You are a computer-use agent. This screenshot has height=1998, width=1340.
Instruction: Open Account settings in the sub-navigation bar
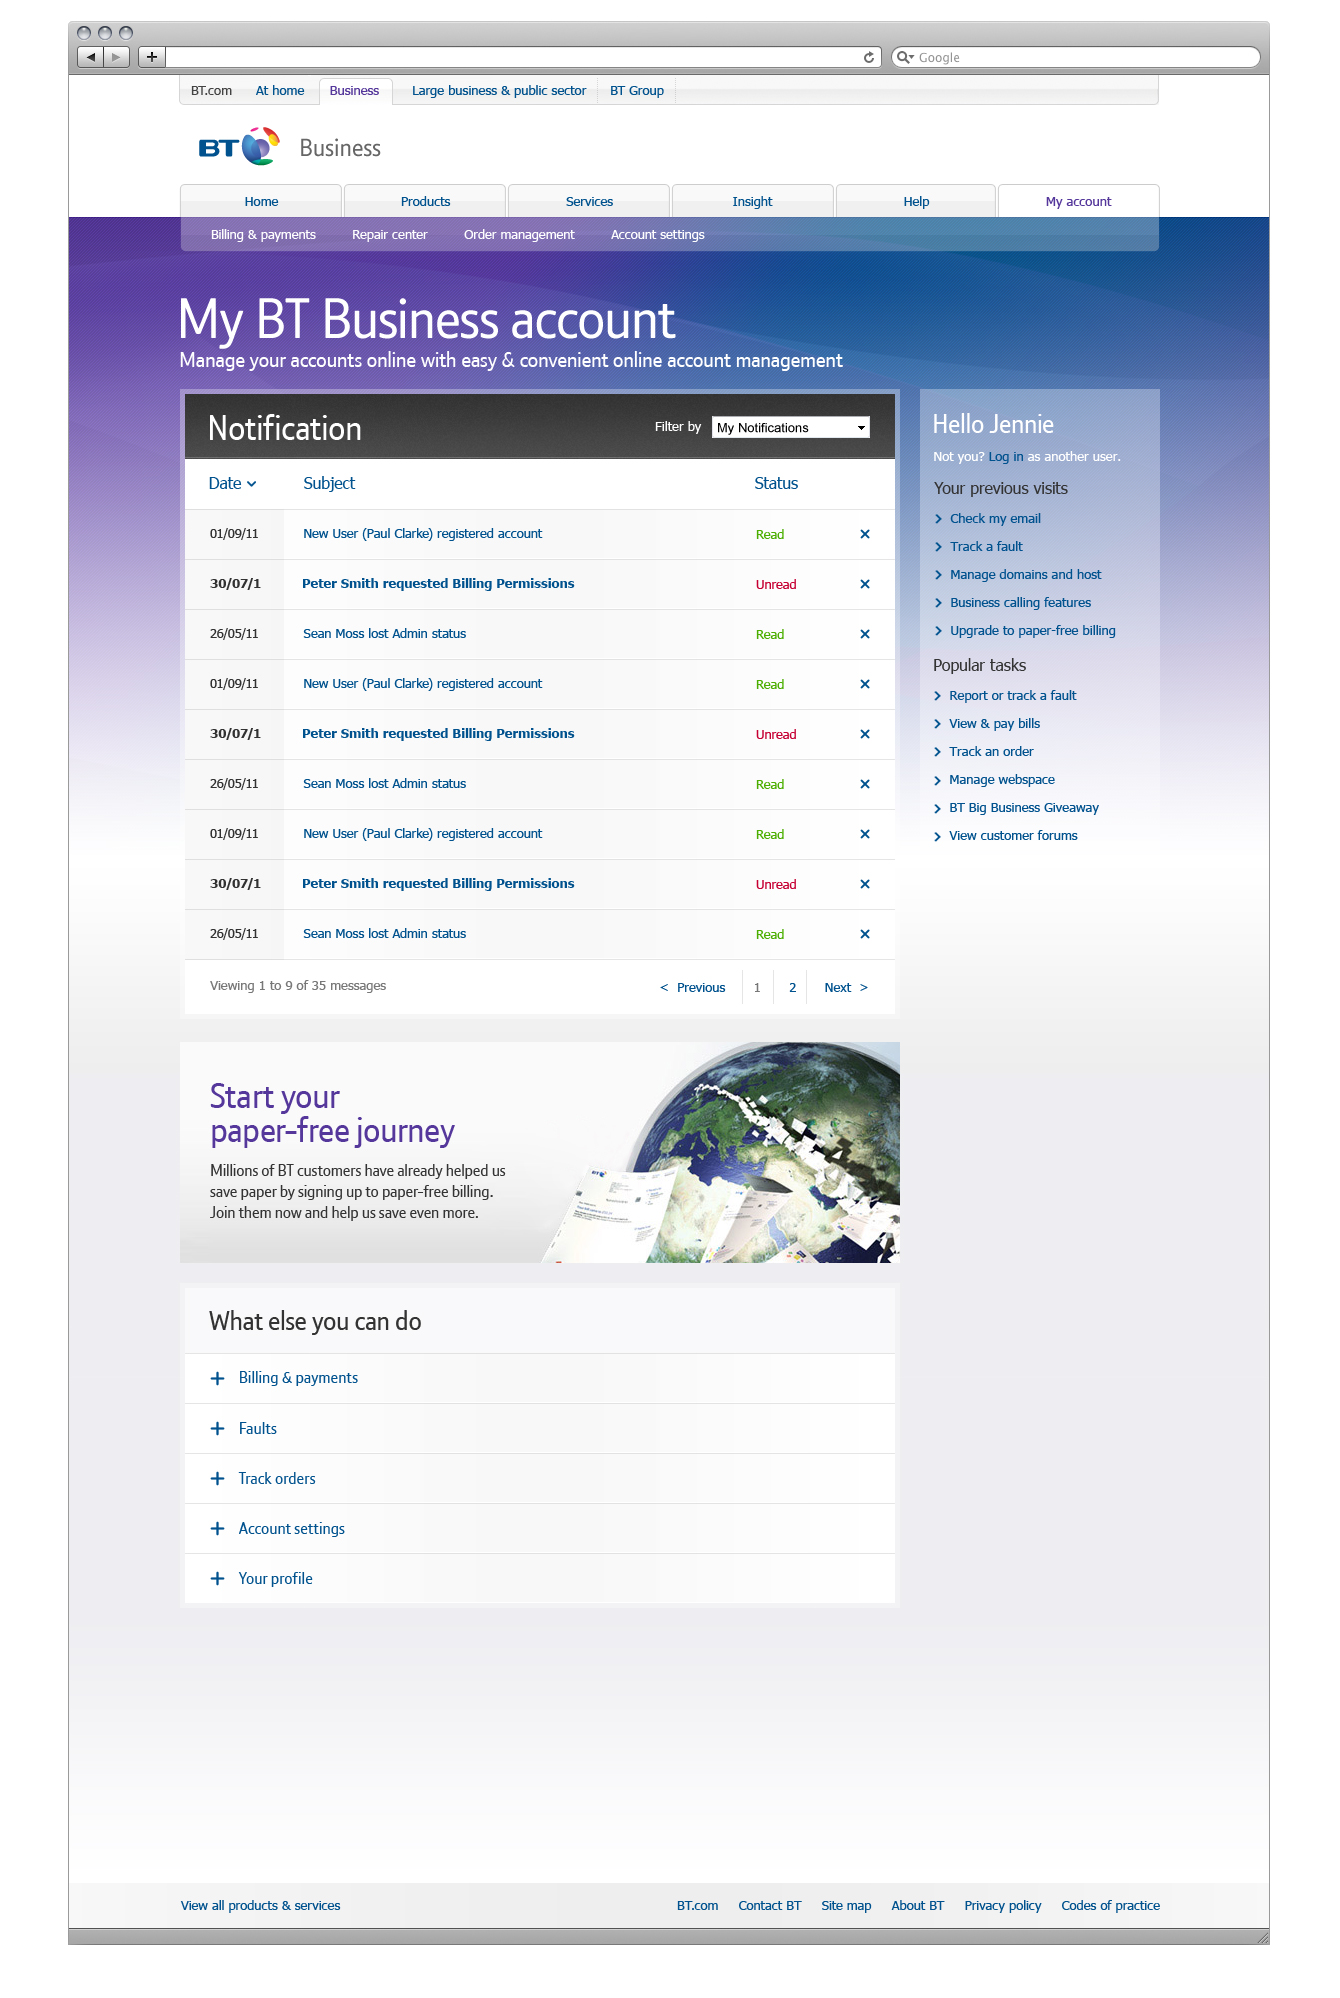coord(657,235)
